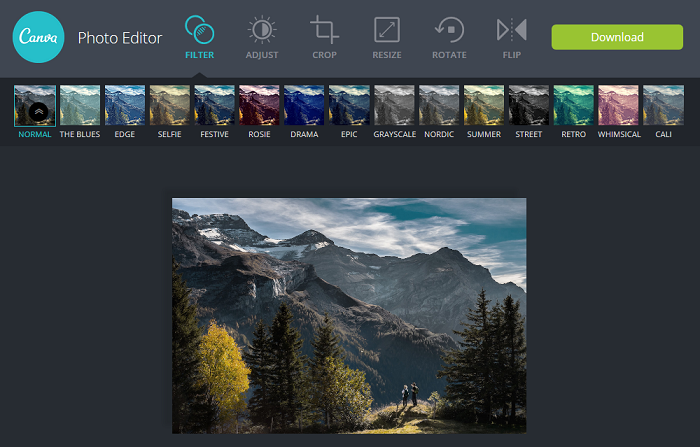Apply the Festive filter thumbnail
Screen dimensions: 700x447
tap(214, 105)
